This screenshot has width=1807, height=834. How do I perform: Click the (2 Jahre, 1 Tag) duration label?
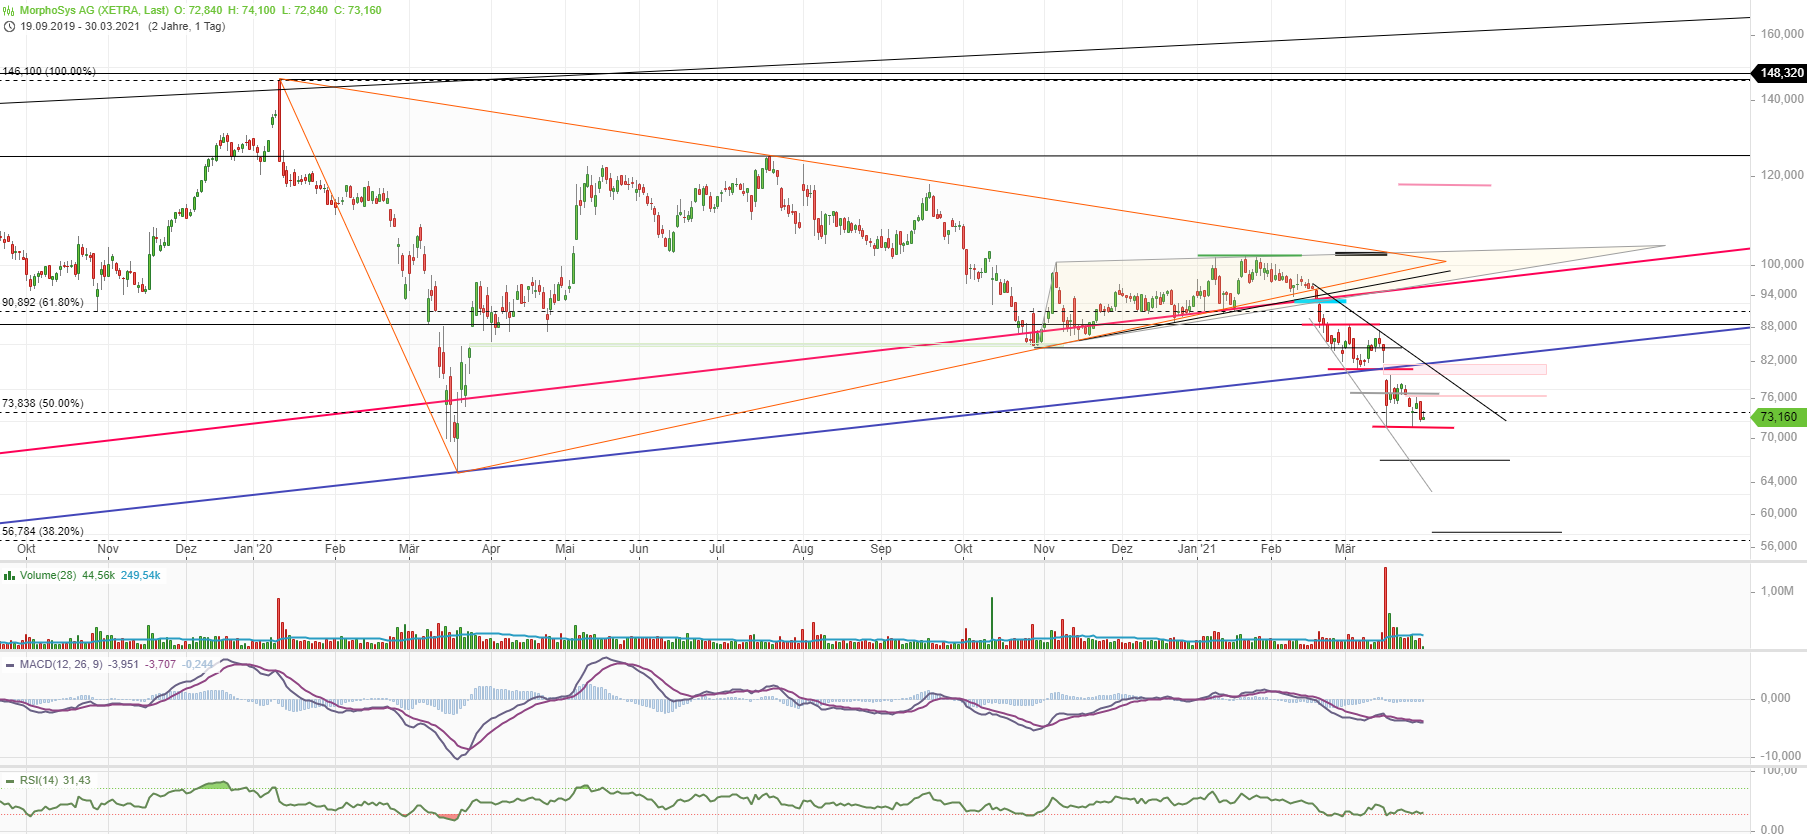click(x=187, y=27)
